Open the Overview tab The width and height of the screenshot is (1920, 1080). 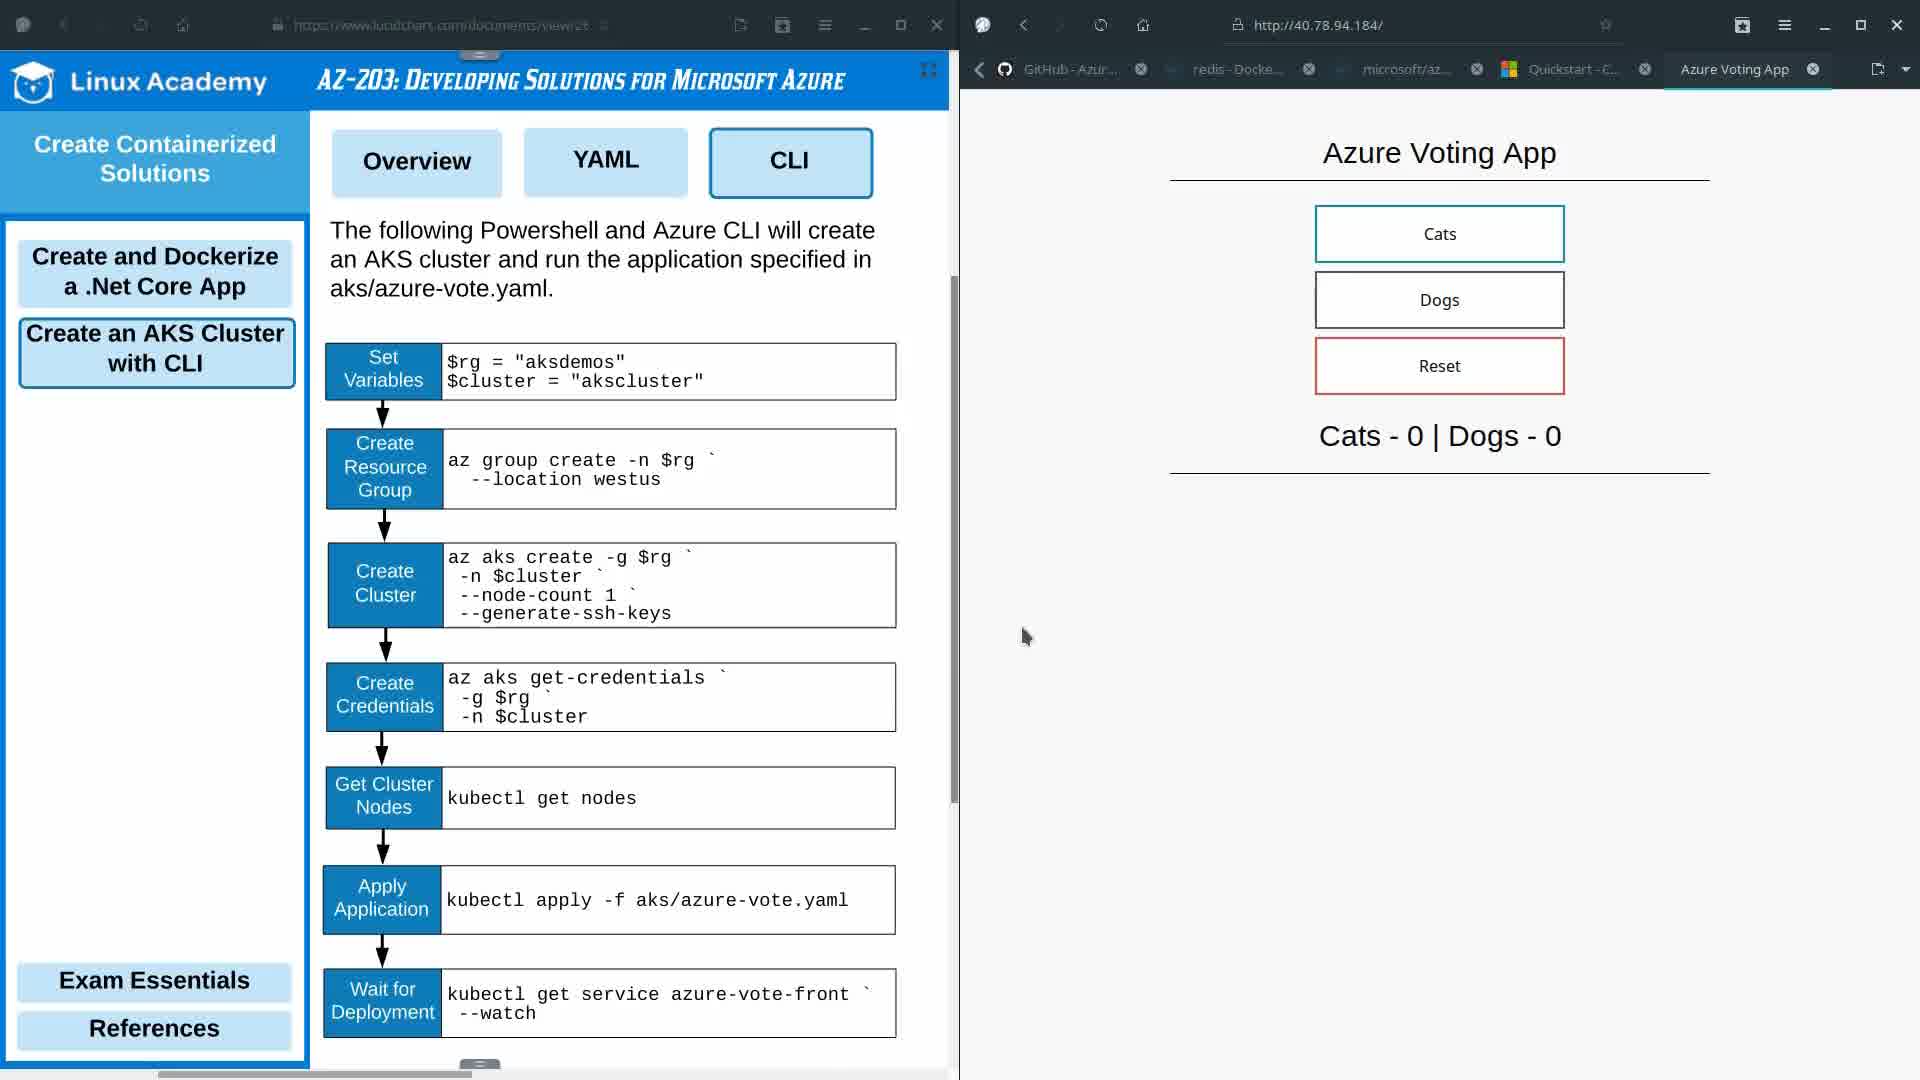pyautogui.click(x=416, y=162)
